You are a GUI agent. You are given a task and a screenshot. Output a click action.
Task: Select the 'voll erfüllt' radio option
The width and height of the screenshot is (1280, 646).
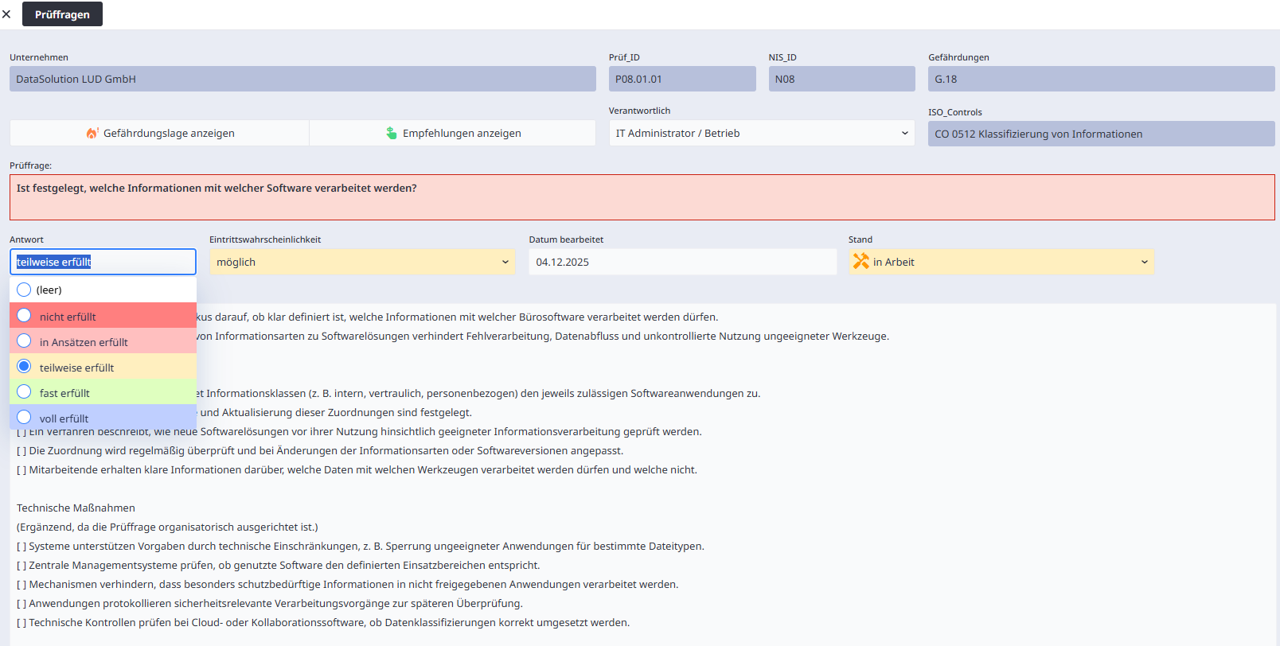click(24, 418)
